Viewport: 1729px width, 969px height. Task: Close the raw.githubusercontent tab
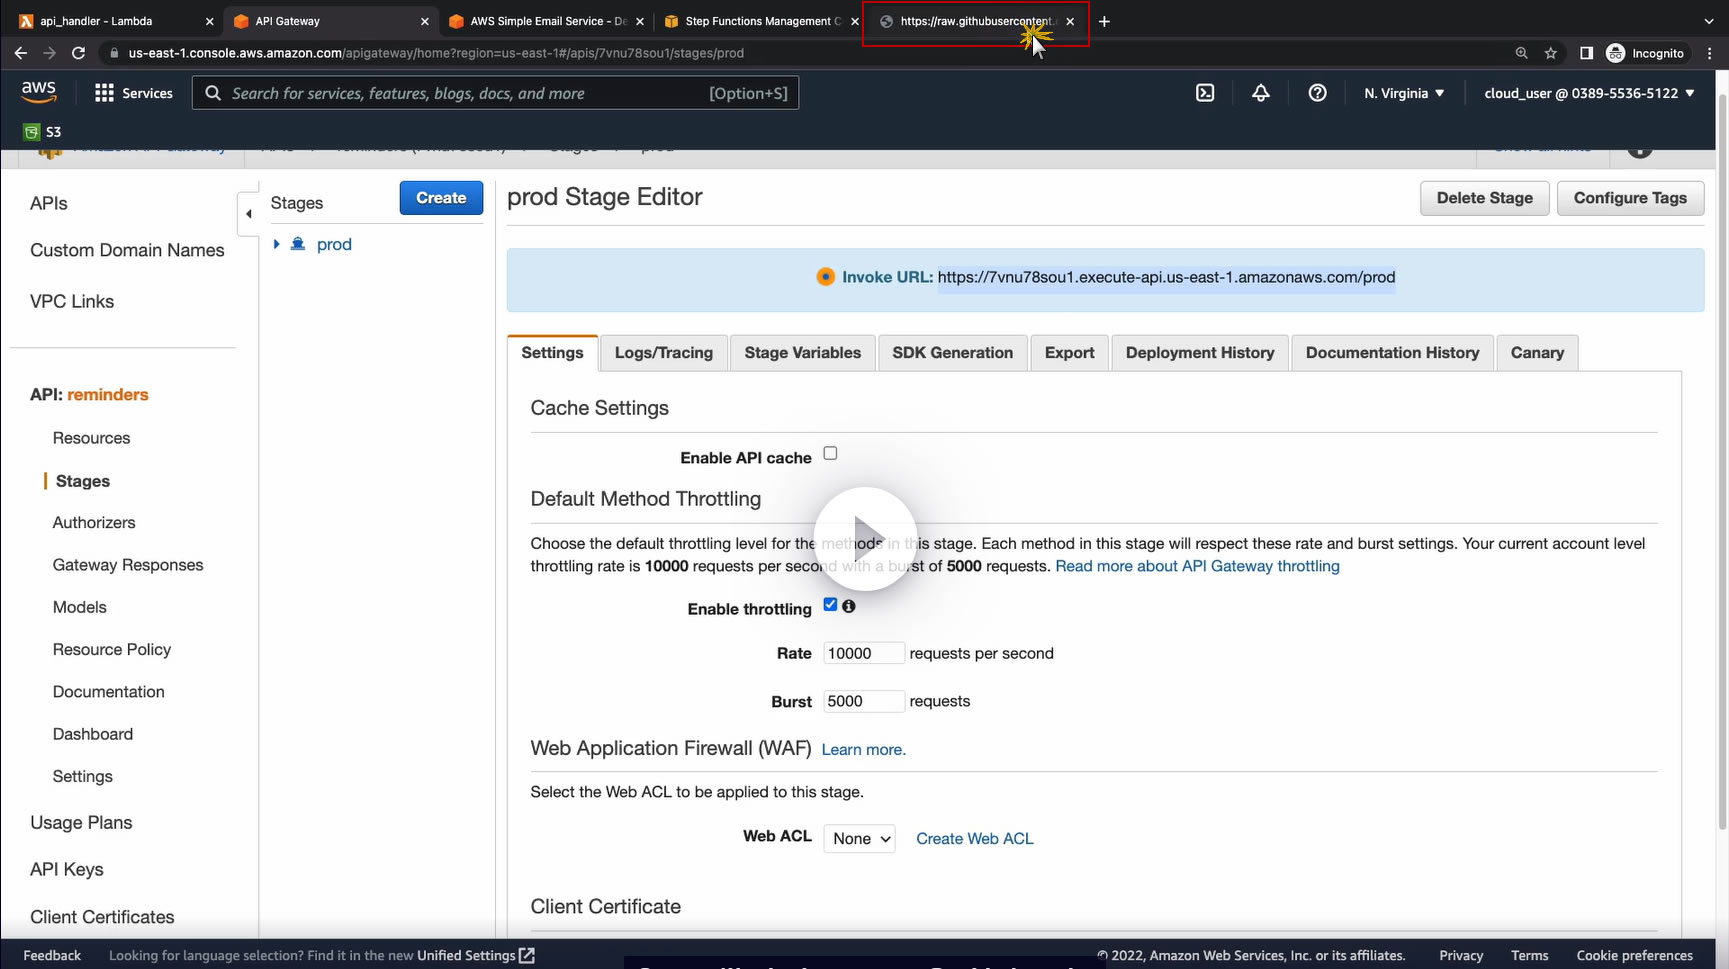(1070, 21)
